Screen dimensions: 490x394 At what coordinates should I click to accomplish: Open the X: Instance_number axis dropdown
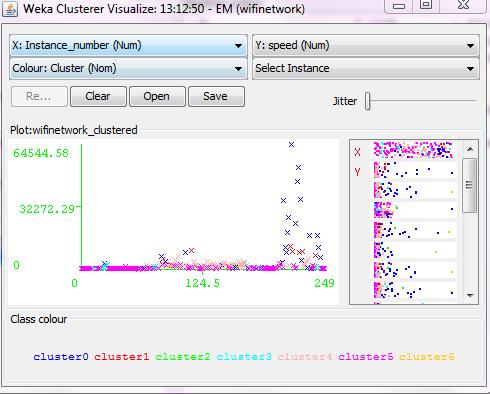point(128,45)
